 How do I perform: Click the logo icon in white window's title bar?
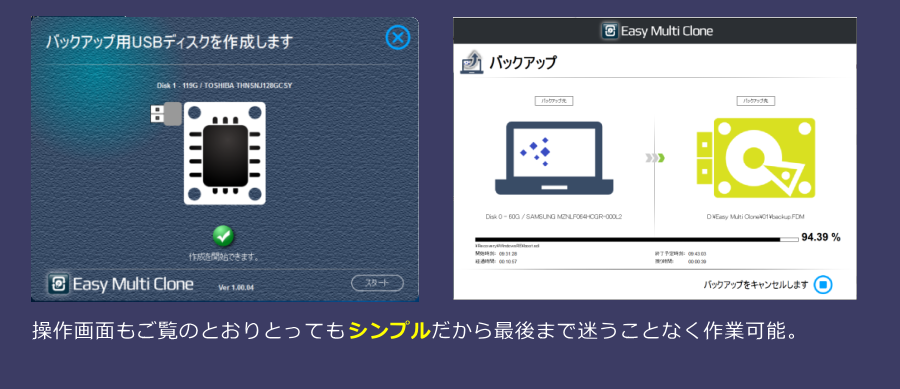click(x=609, y=30)
